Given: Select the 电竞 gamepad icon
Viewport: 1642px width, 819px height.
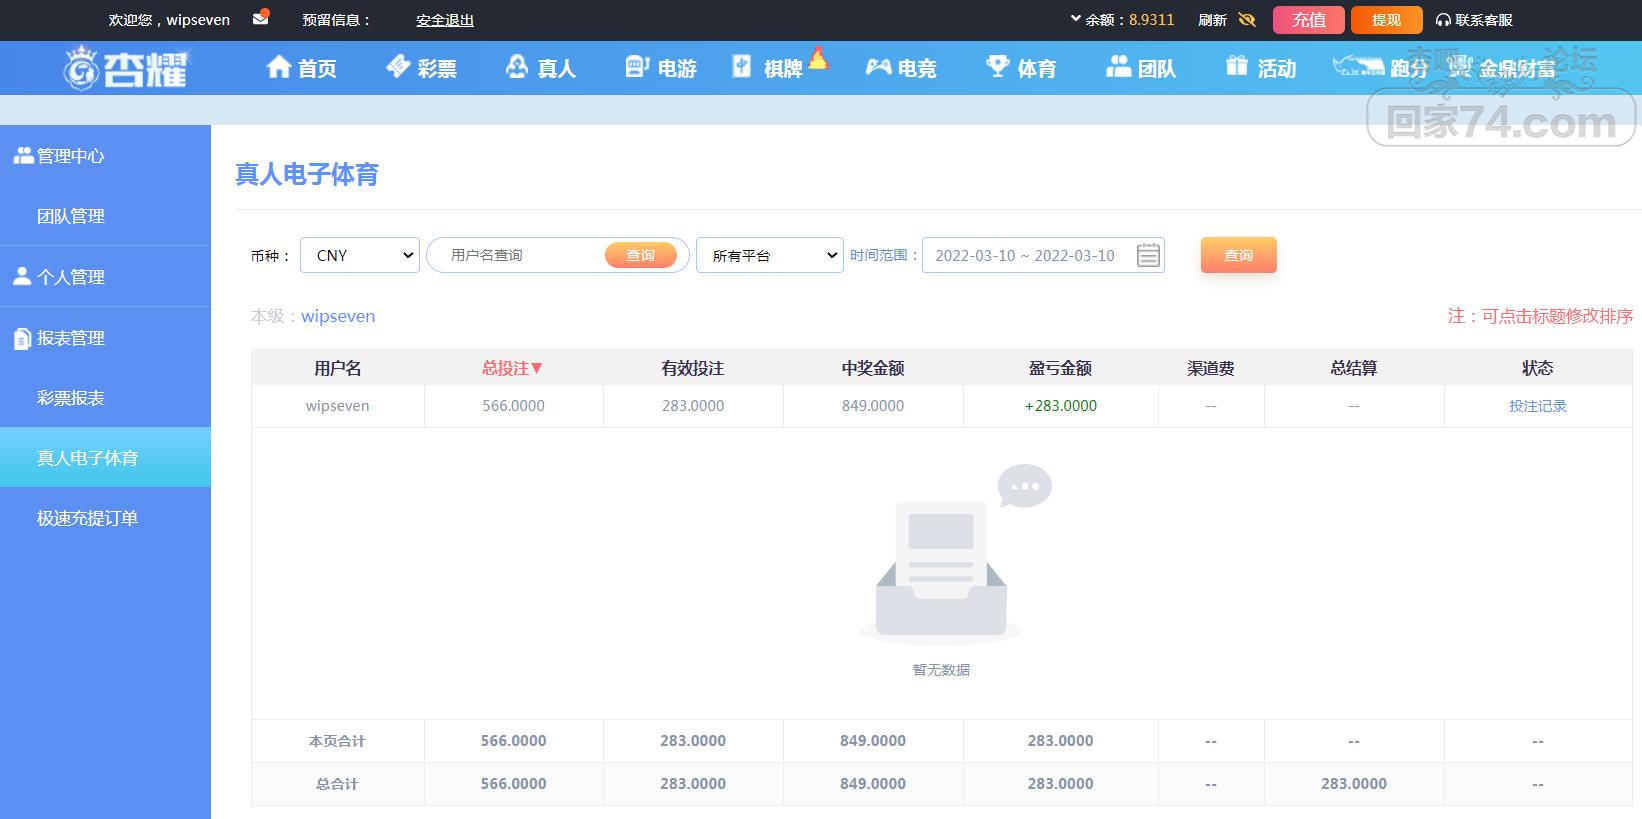Looking at the screenshot, I should click(x=878, y=67).
